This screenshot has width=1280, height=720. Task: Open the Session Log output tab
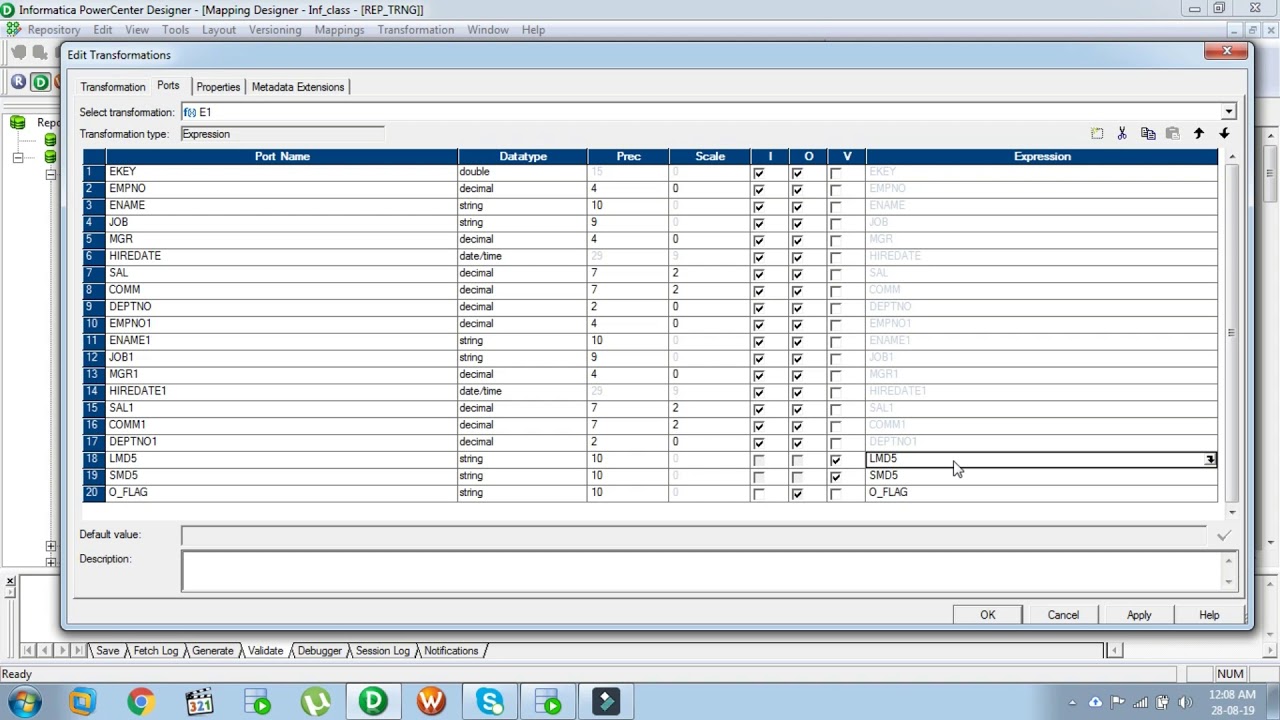coord(383,651)
